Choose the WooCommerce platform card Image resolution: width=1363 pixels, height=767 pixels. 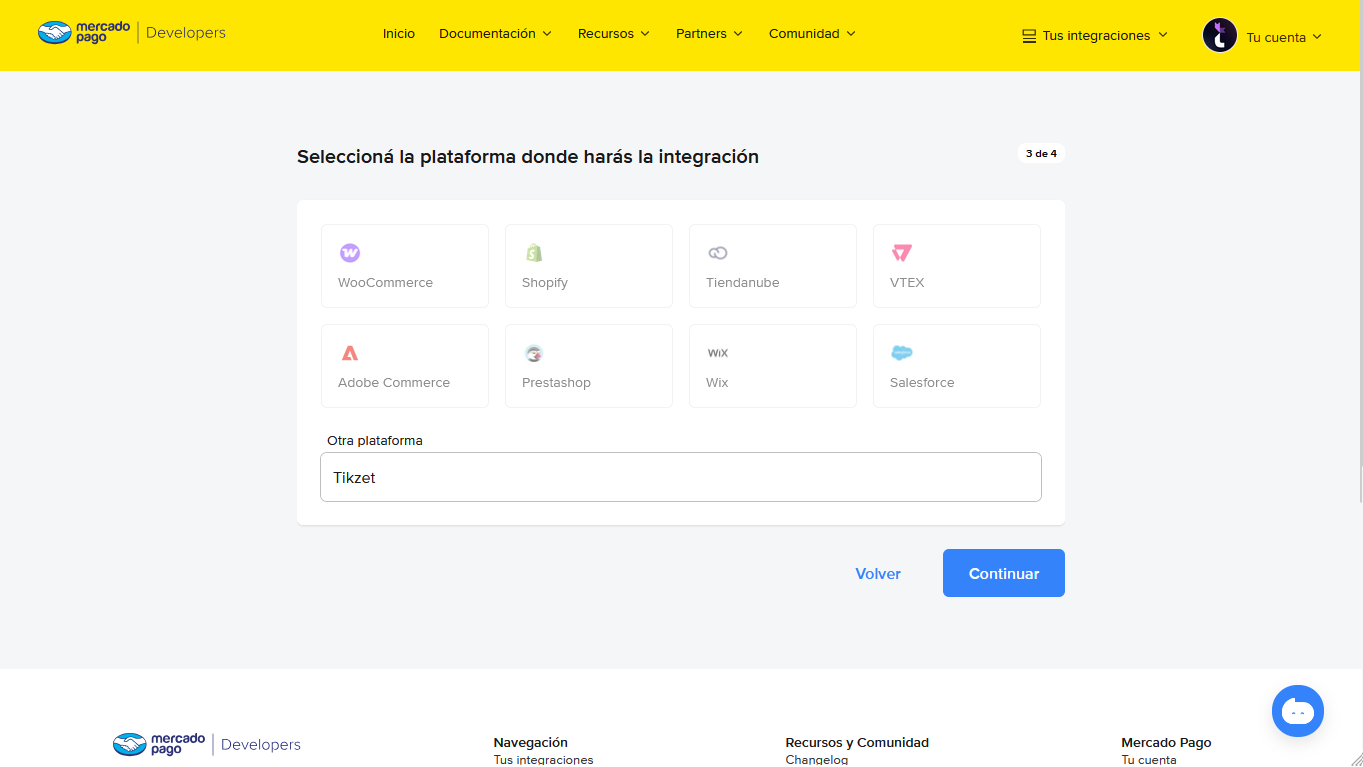[x=405, y=266]
